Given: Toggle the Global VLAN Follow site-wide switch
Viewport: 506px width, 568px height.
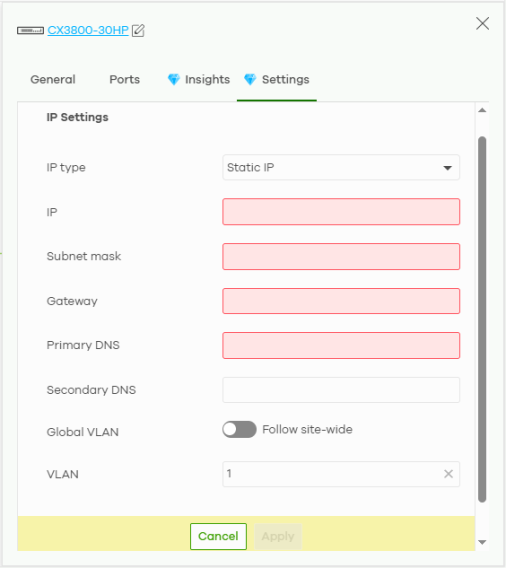Looking at the screenshot, I should [239, 430].
